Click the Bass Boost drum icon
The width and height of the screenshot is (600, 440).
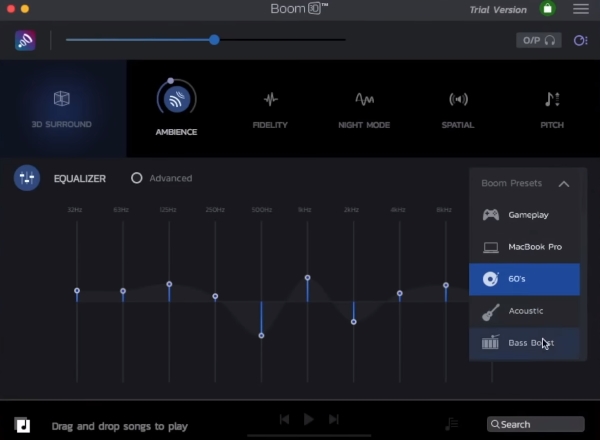coord(490,342)
